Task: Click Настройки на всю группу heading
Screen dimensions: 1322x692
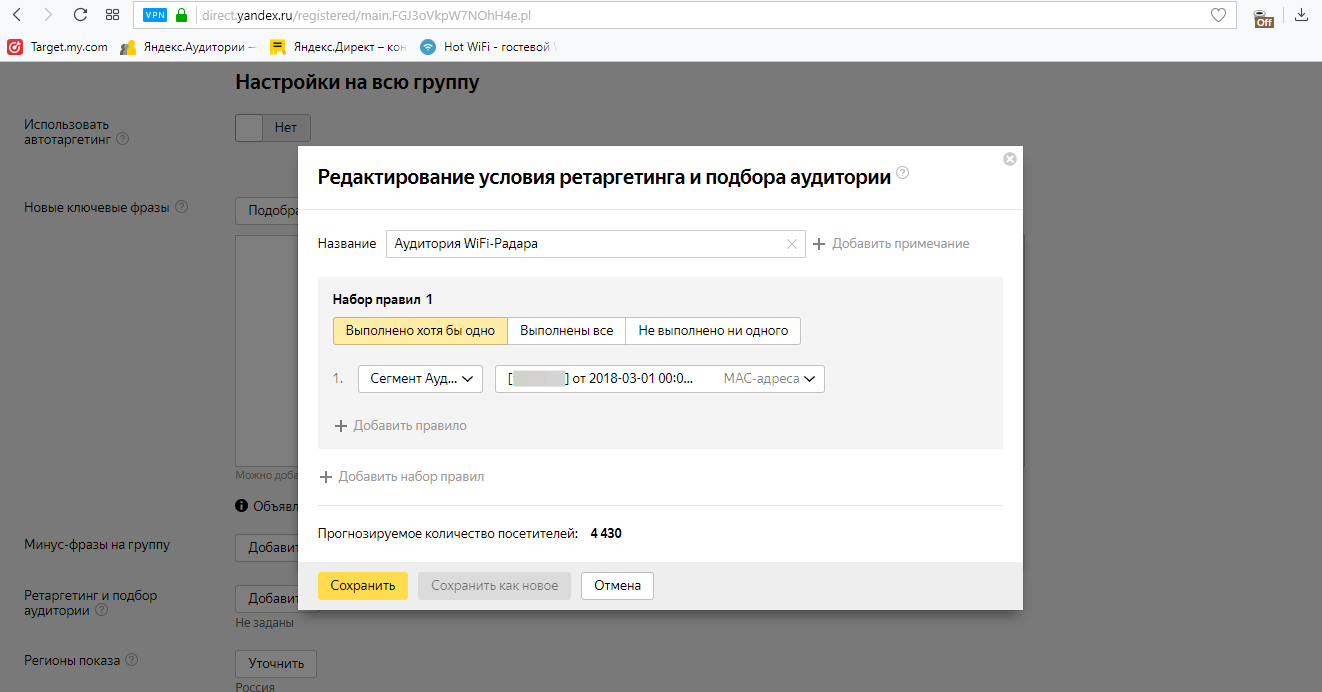Action: point(357,82)
